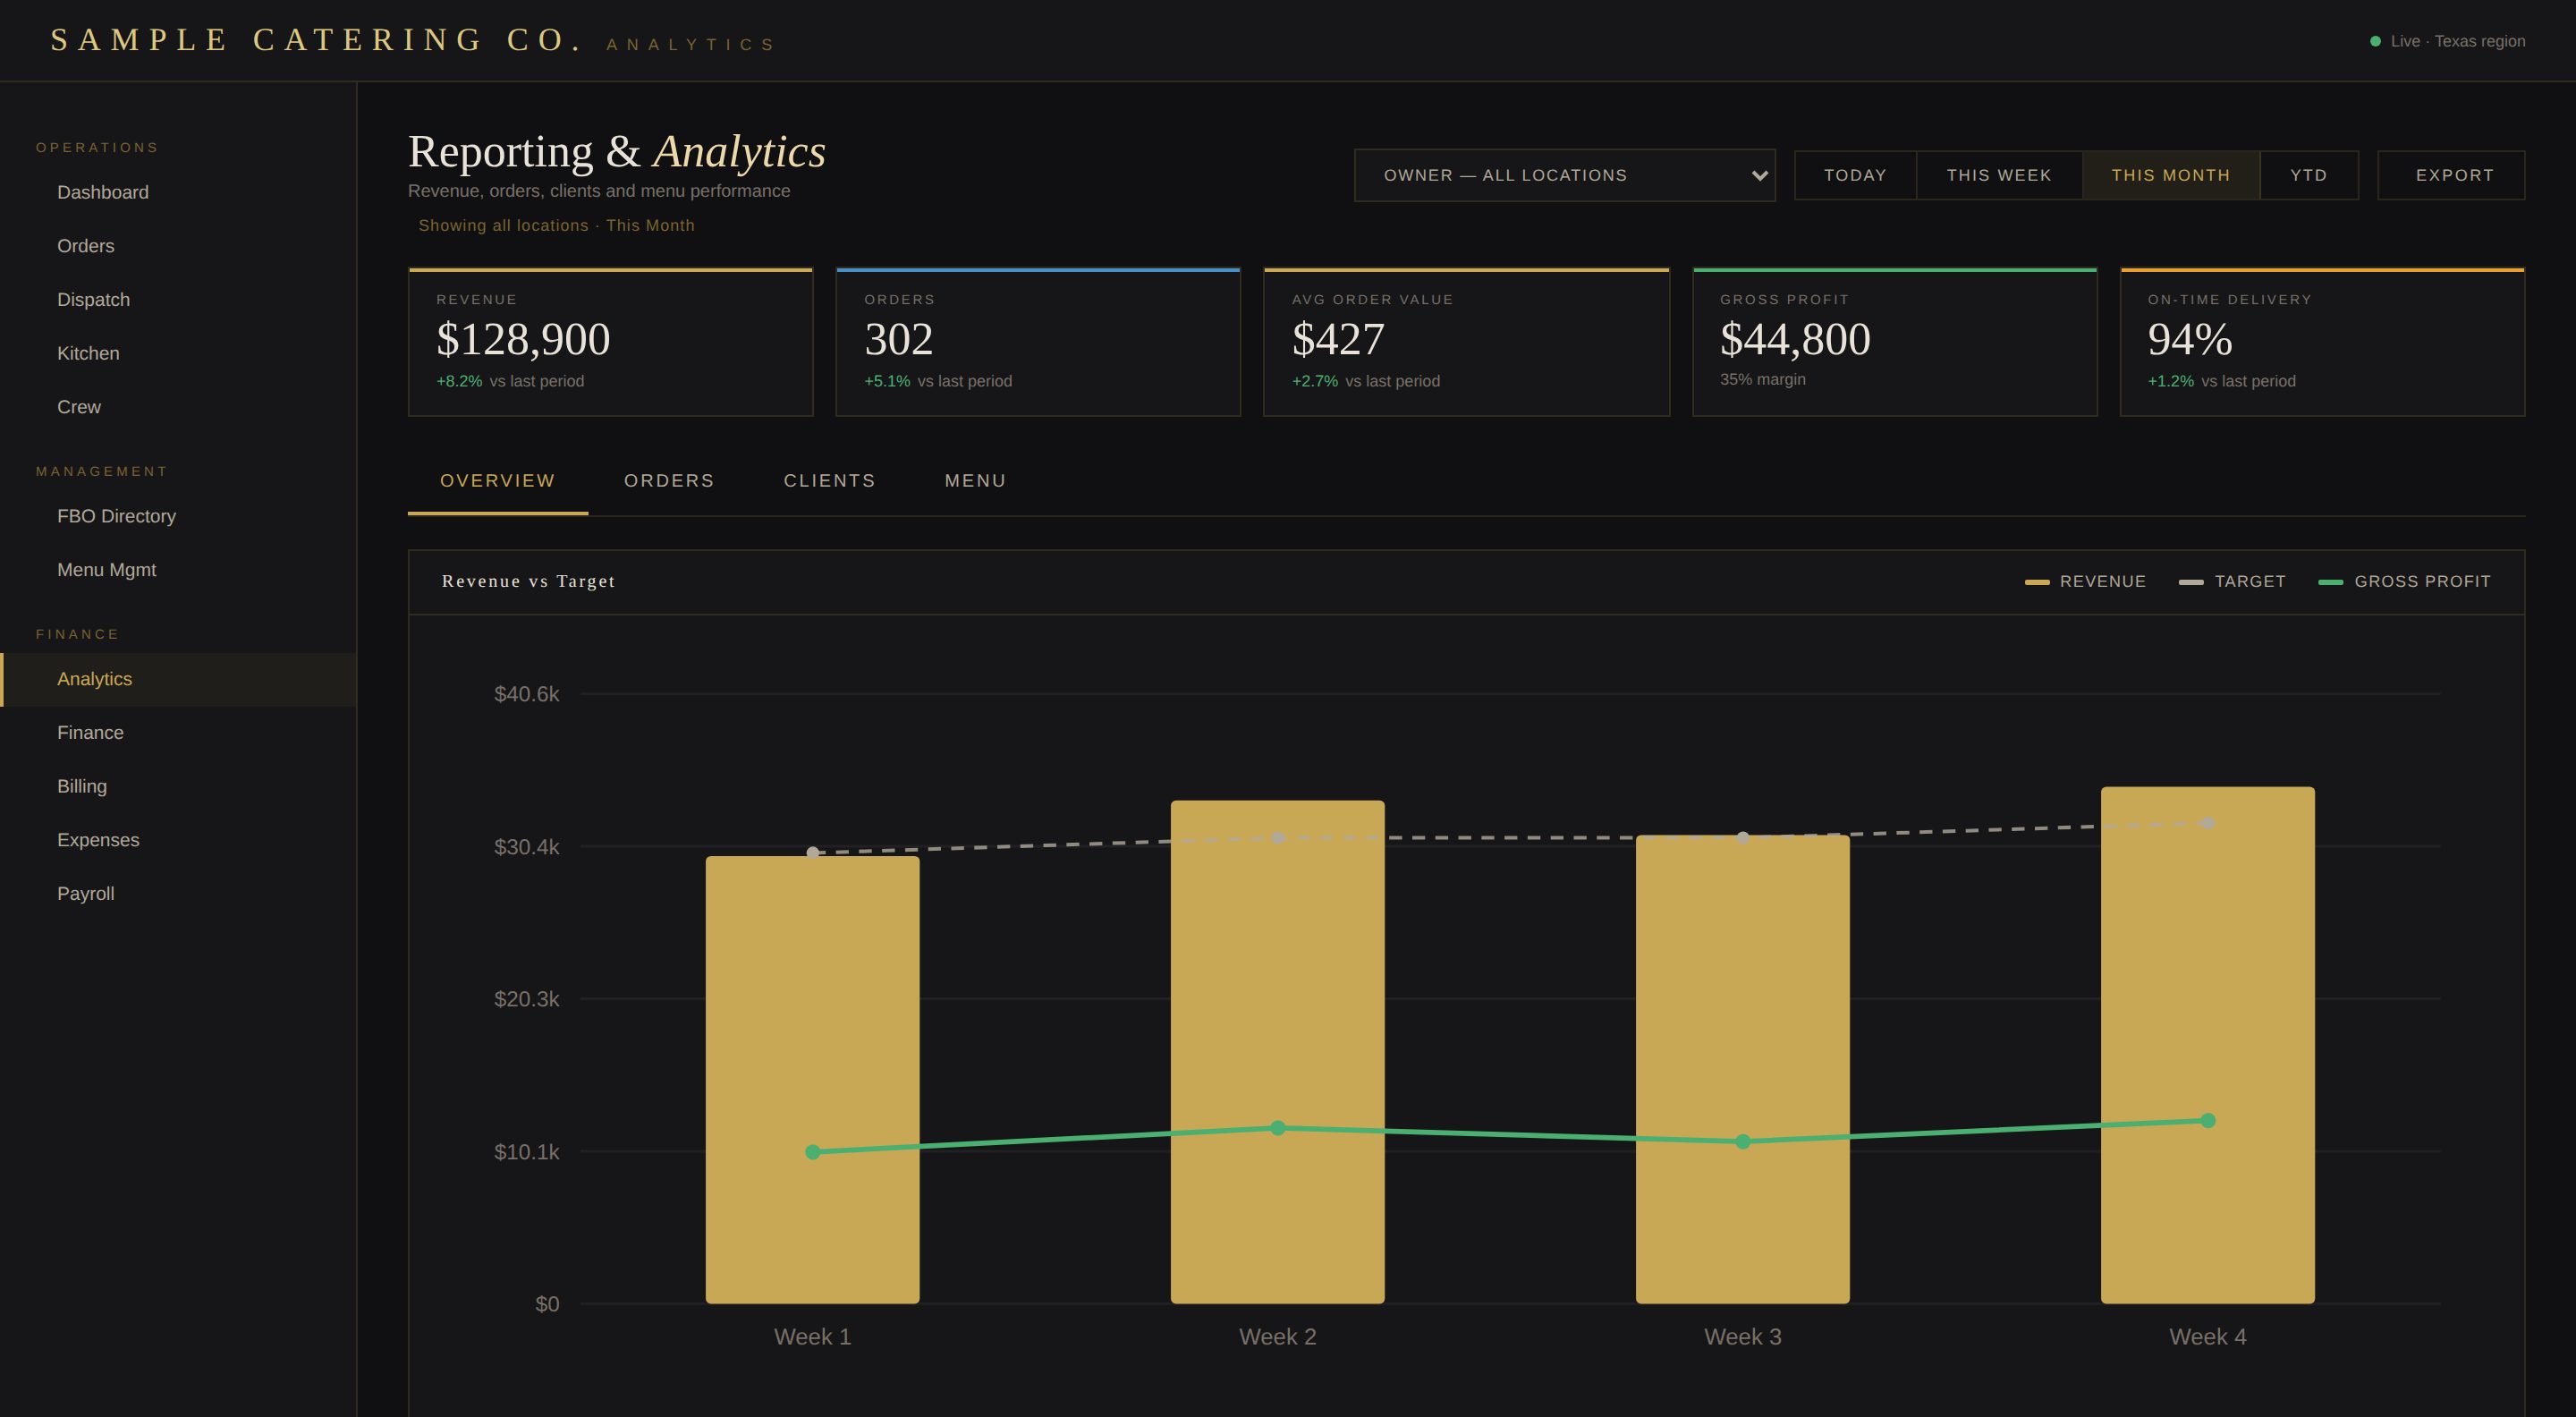Click 'Live · Texas region' status text
This screenshot has width=2576, height=1417.
pyautogui.click(x=2457, y=41)
